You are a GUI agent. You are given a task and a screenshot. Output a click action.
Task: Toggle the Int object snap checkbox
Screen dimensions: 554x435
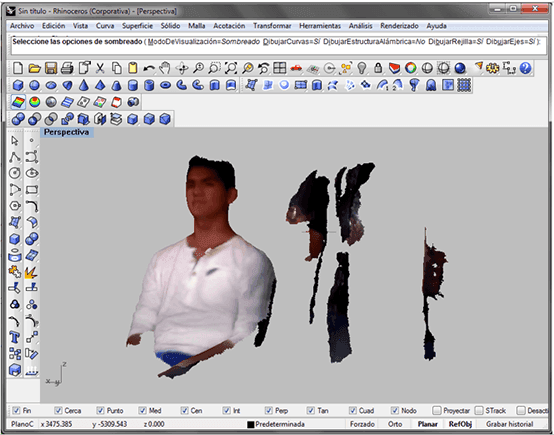pos(226,411)
